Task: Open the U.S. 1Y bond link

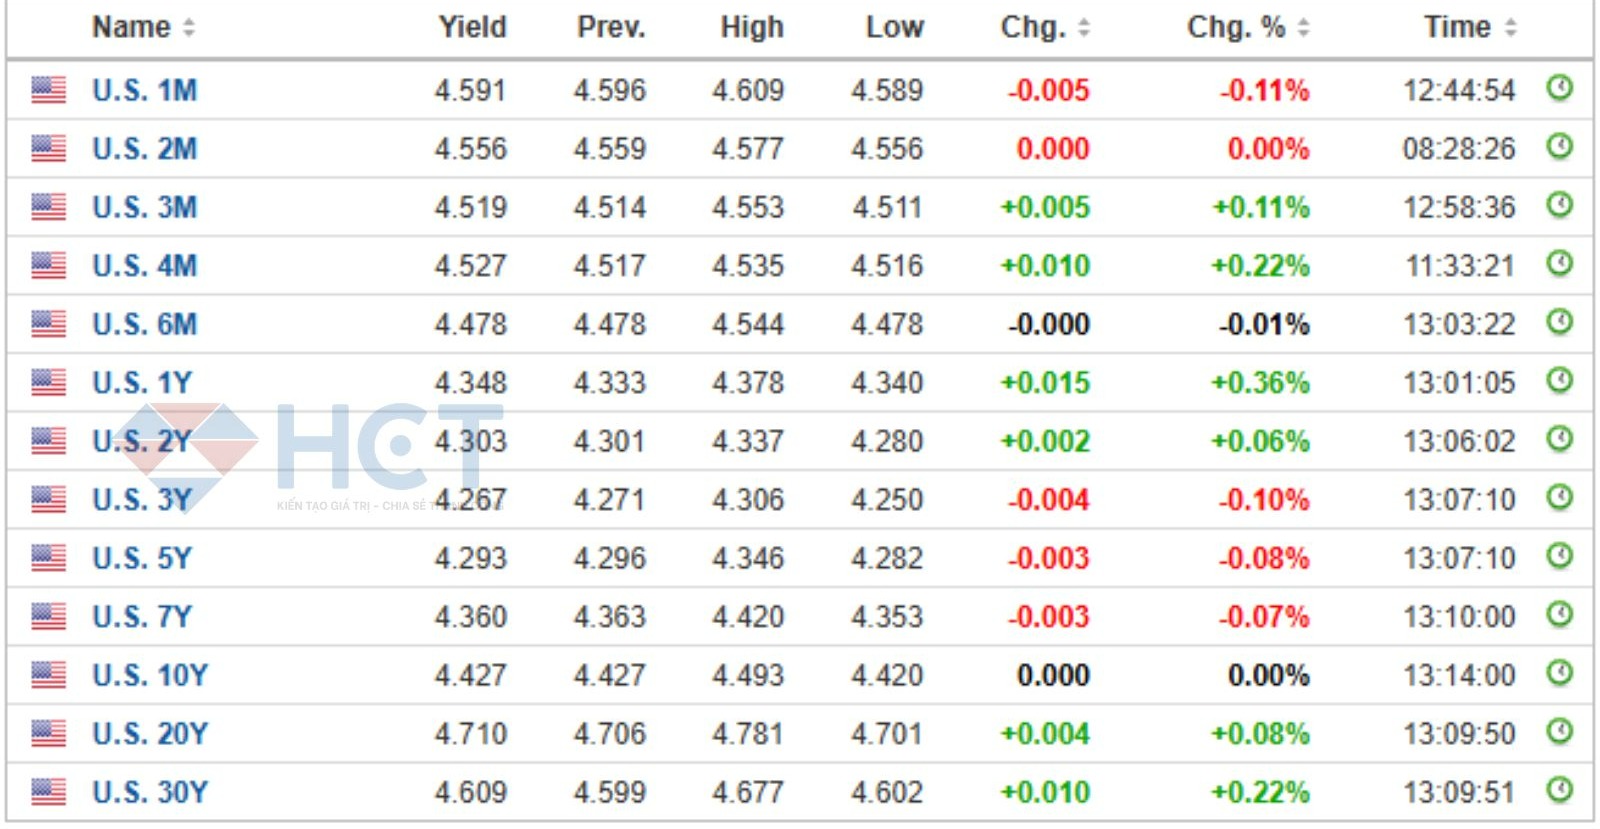Action: click(141, 383)
